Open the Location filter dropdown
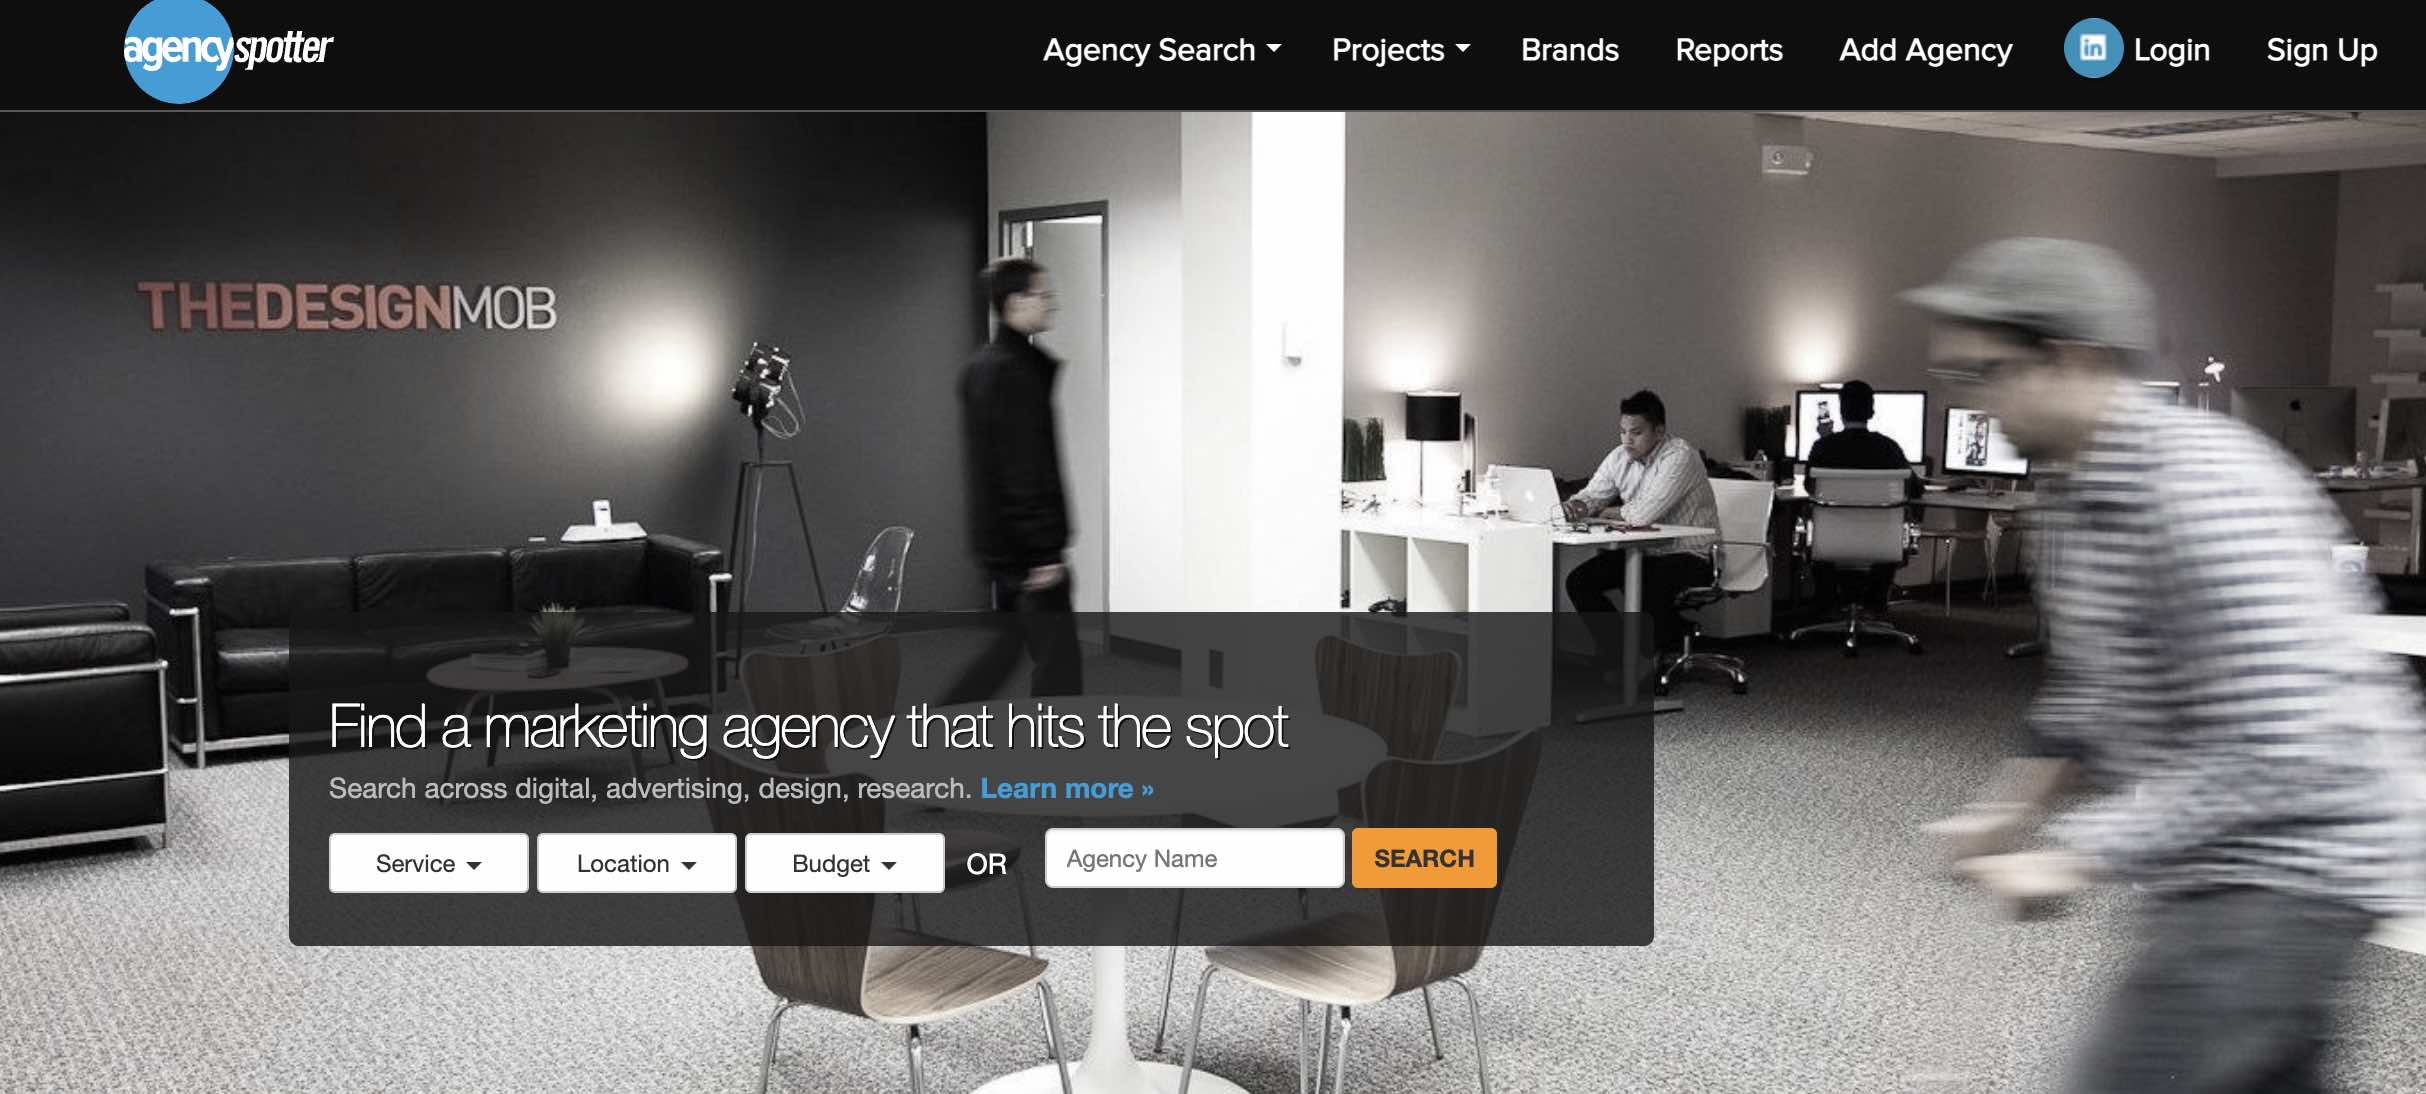 (x=636, y=862)
